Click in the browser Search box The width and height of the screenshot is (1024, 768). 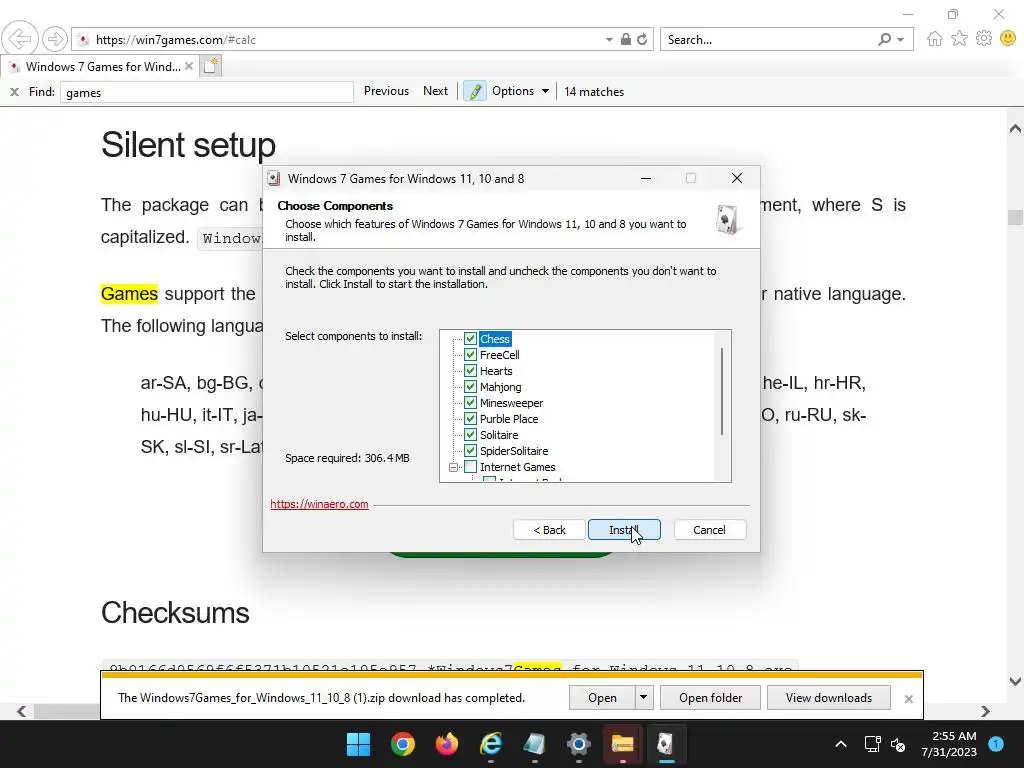point(767,40)
